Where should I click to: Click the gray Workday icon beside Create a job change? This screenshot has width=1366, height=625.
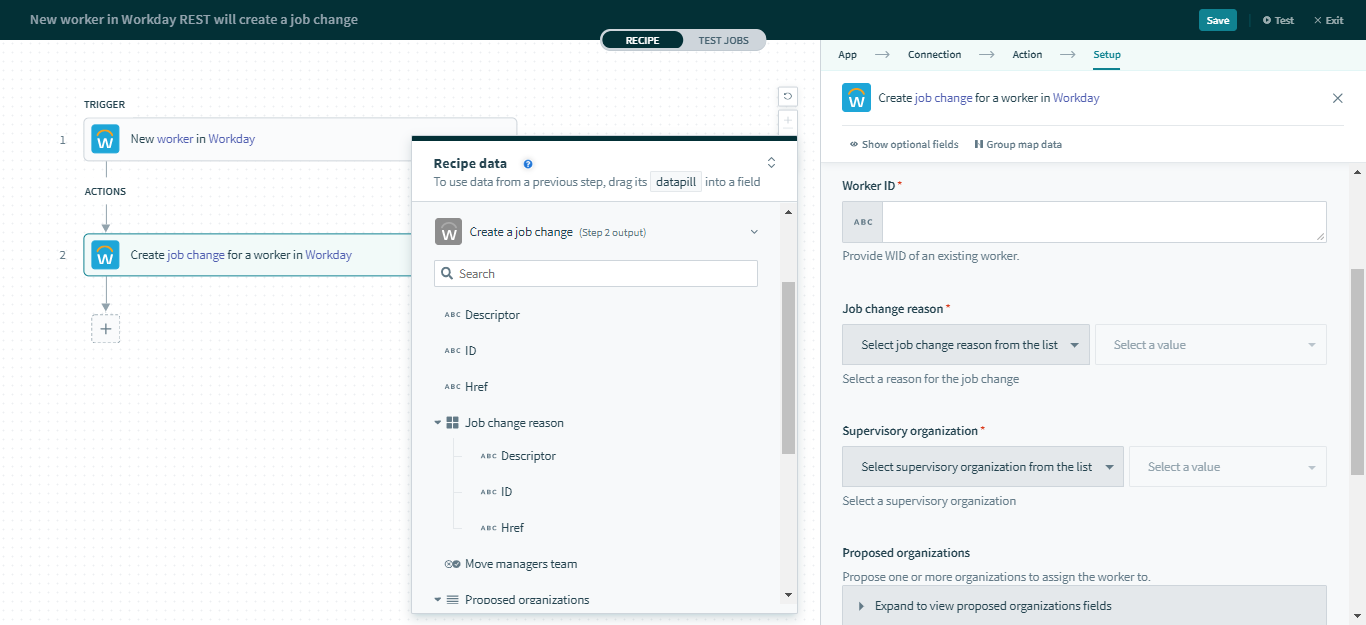[x=448, y=232]
